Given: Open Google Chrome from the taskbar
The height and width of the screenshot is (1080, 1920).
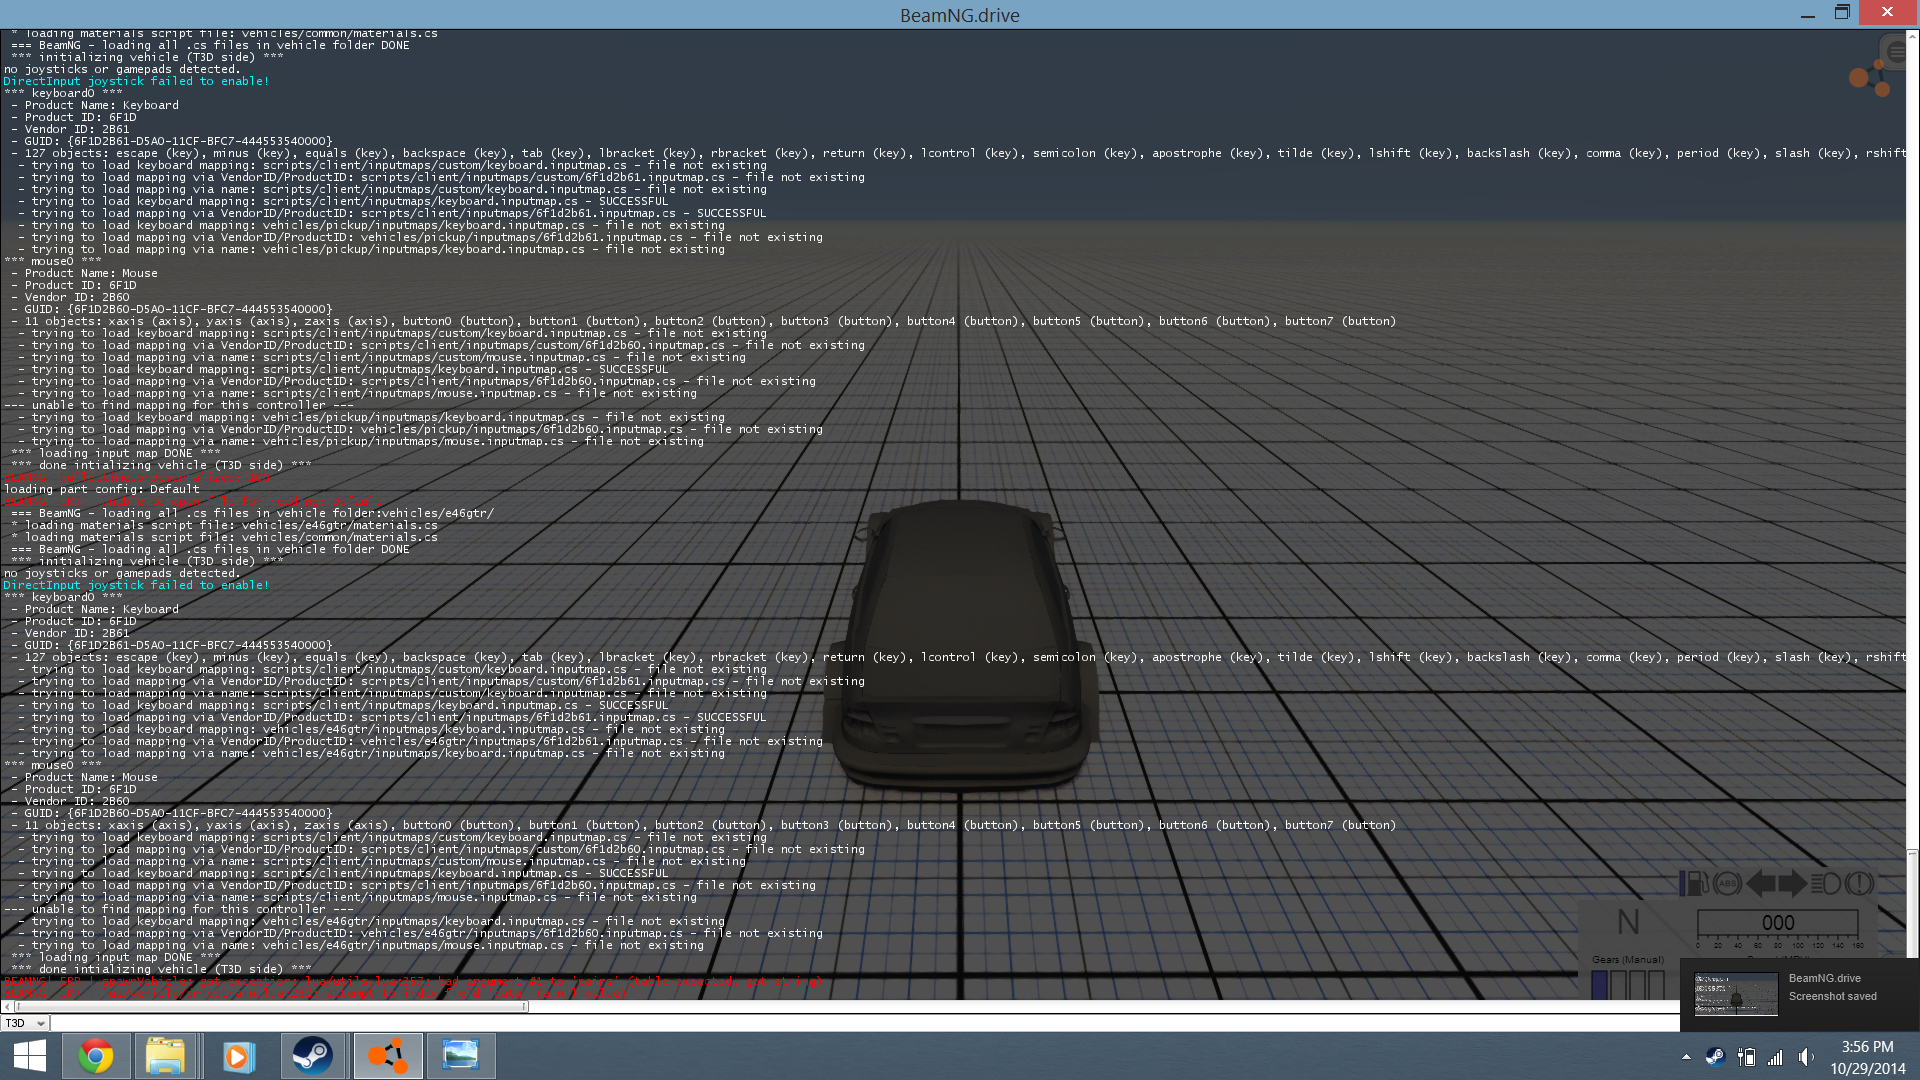Looking at the screenshot, I should point(96,1056).
